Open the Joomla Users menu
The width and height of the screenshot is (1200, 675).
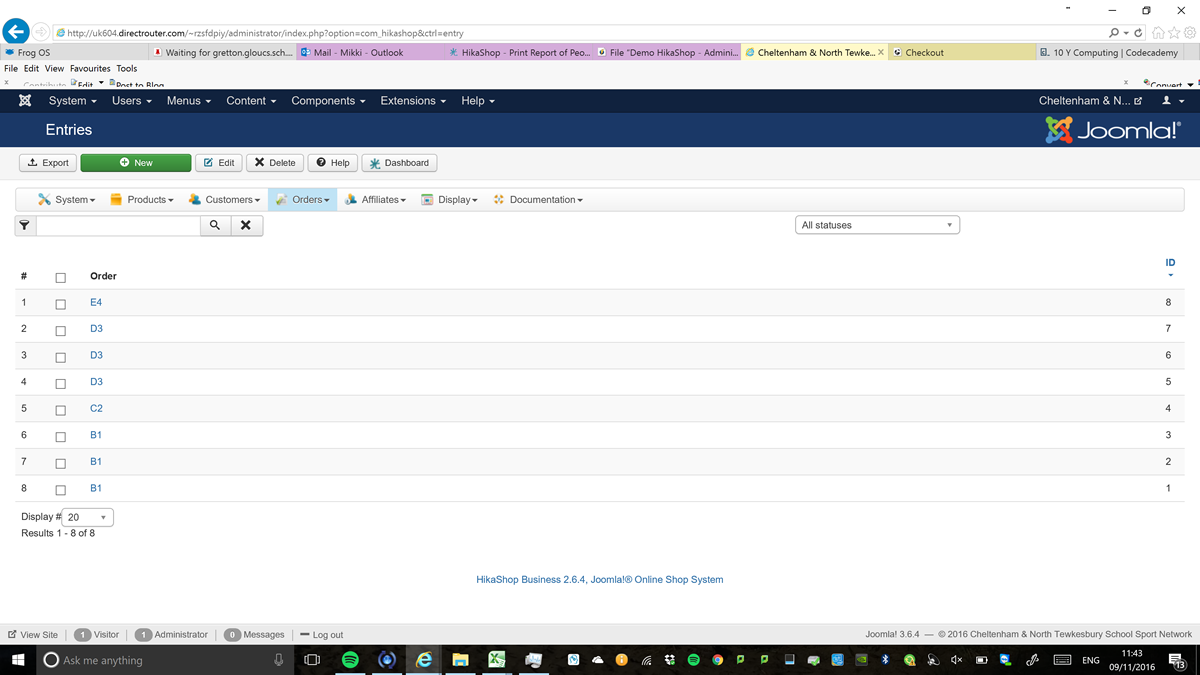click(x=132, y=101)
